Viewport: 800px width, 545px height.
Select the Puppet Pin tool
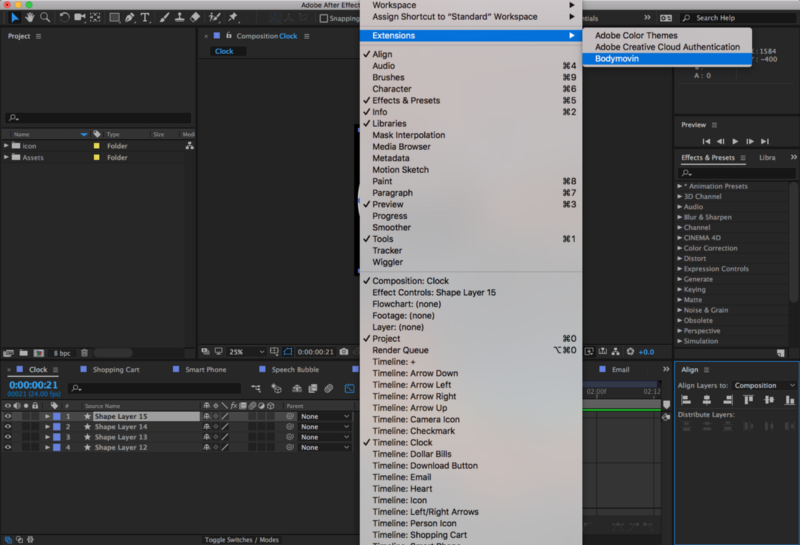pyautogui.click(x=233, y=18)
